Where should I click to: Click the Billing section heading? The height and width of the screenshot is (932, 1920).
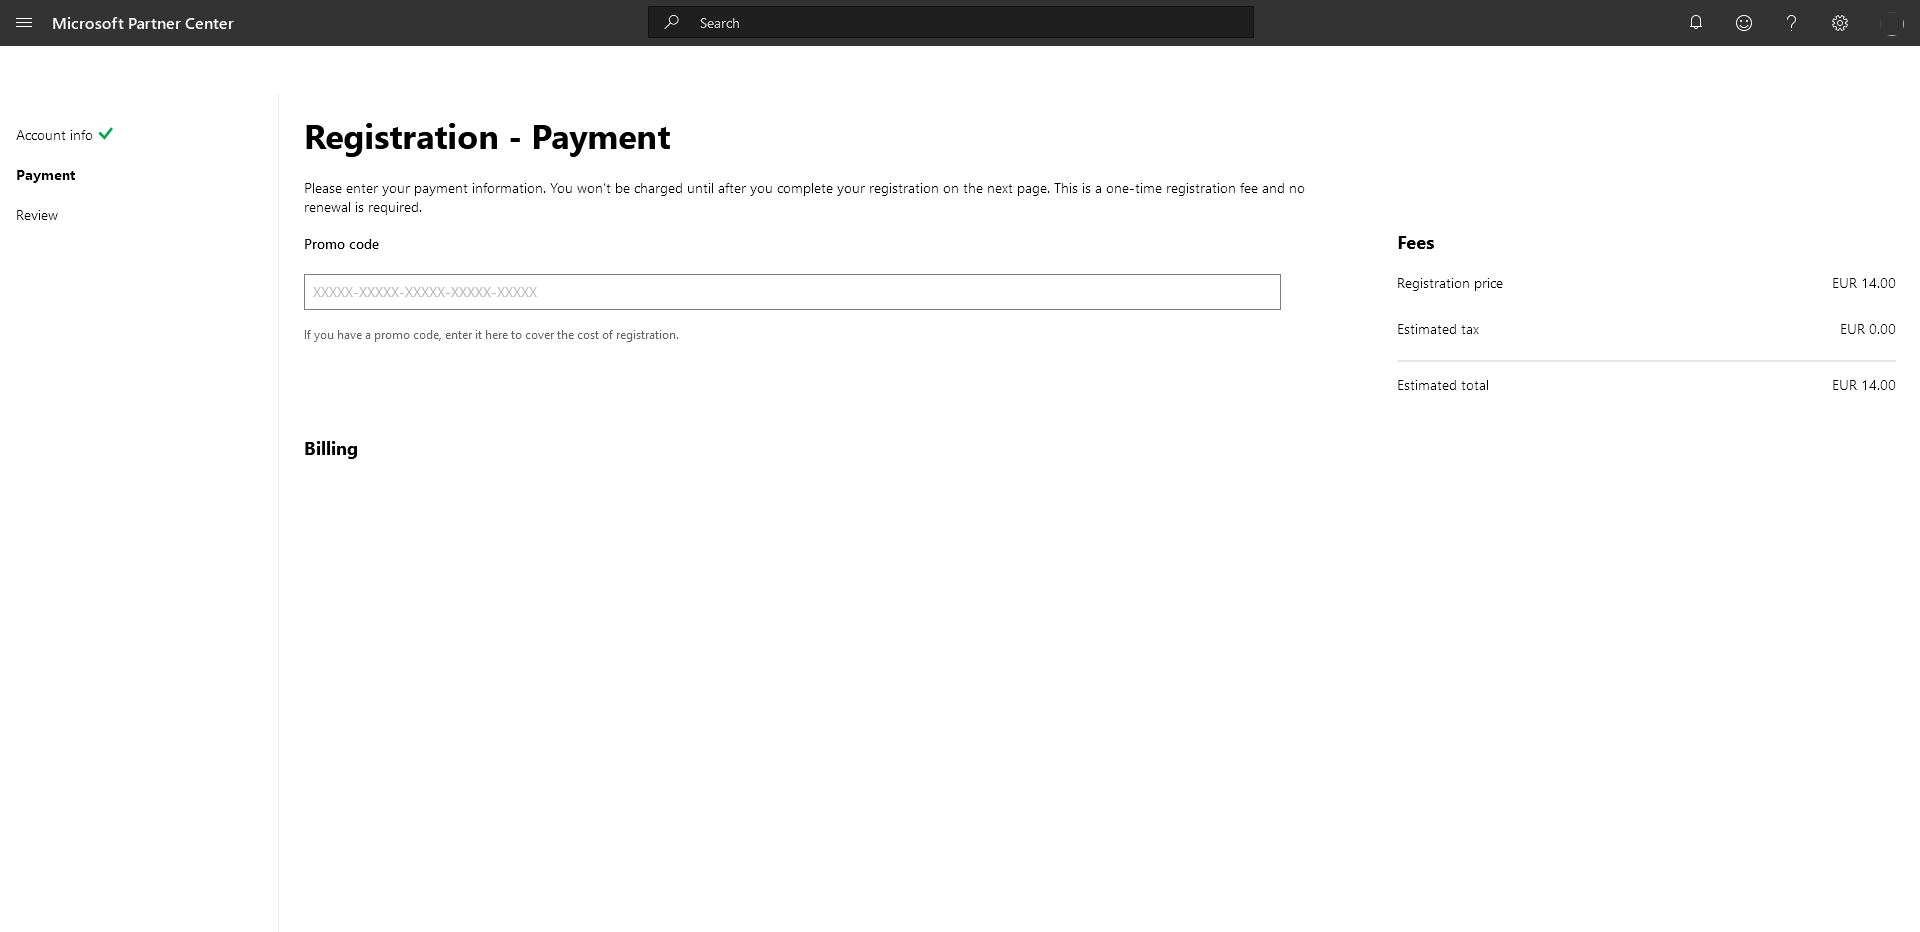(x=330, y=448)
